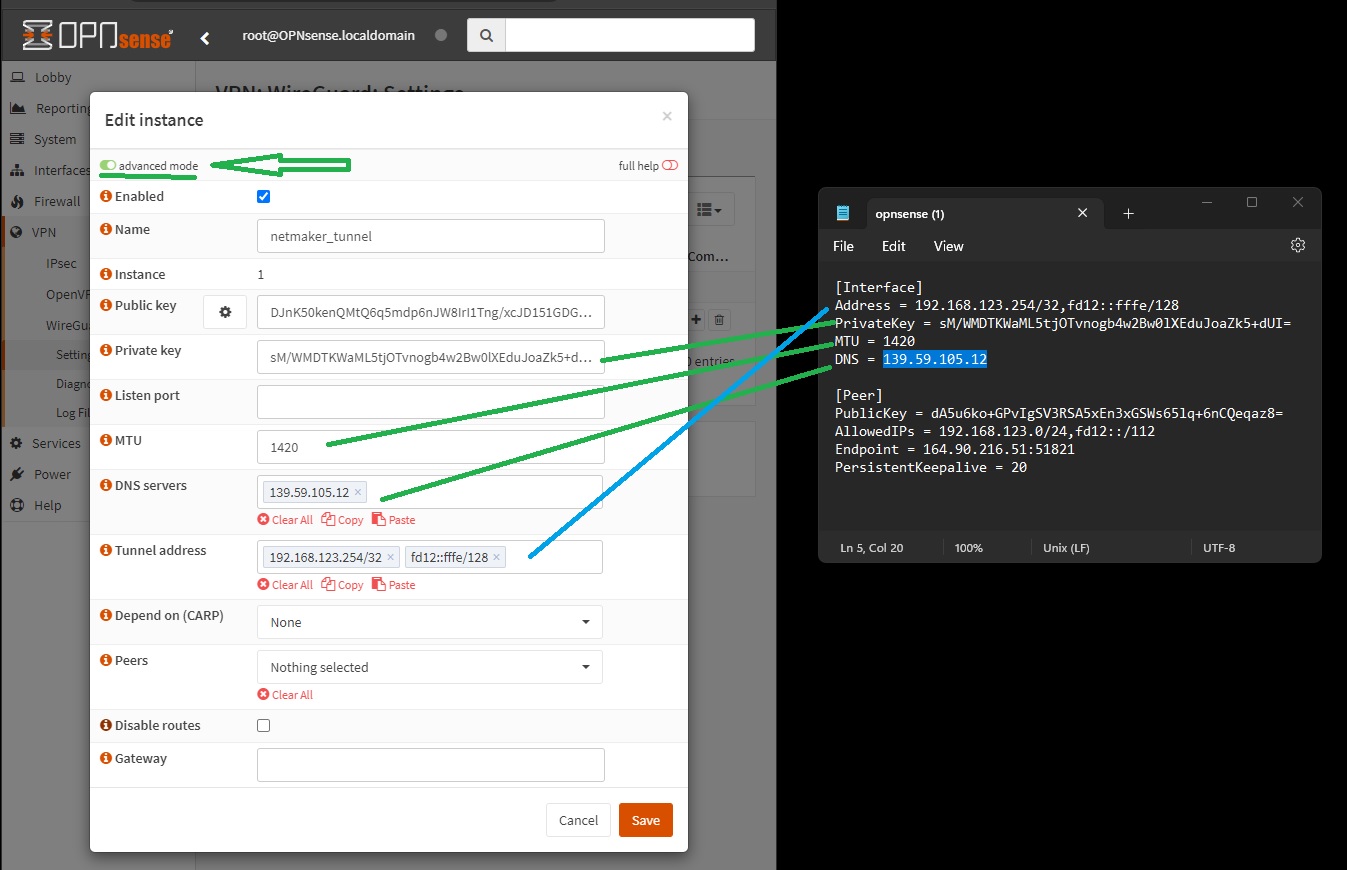Collapse sidebar with the left chevron icon

click(x=205, y=38)
